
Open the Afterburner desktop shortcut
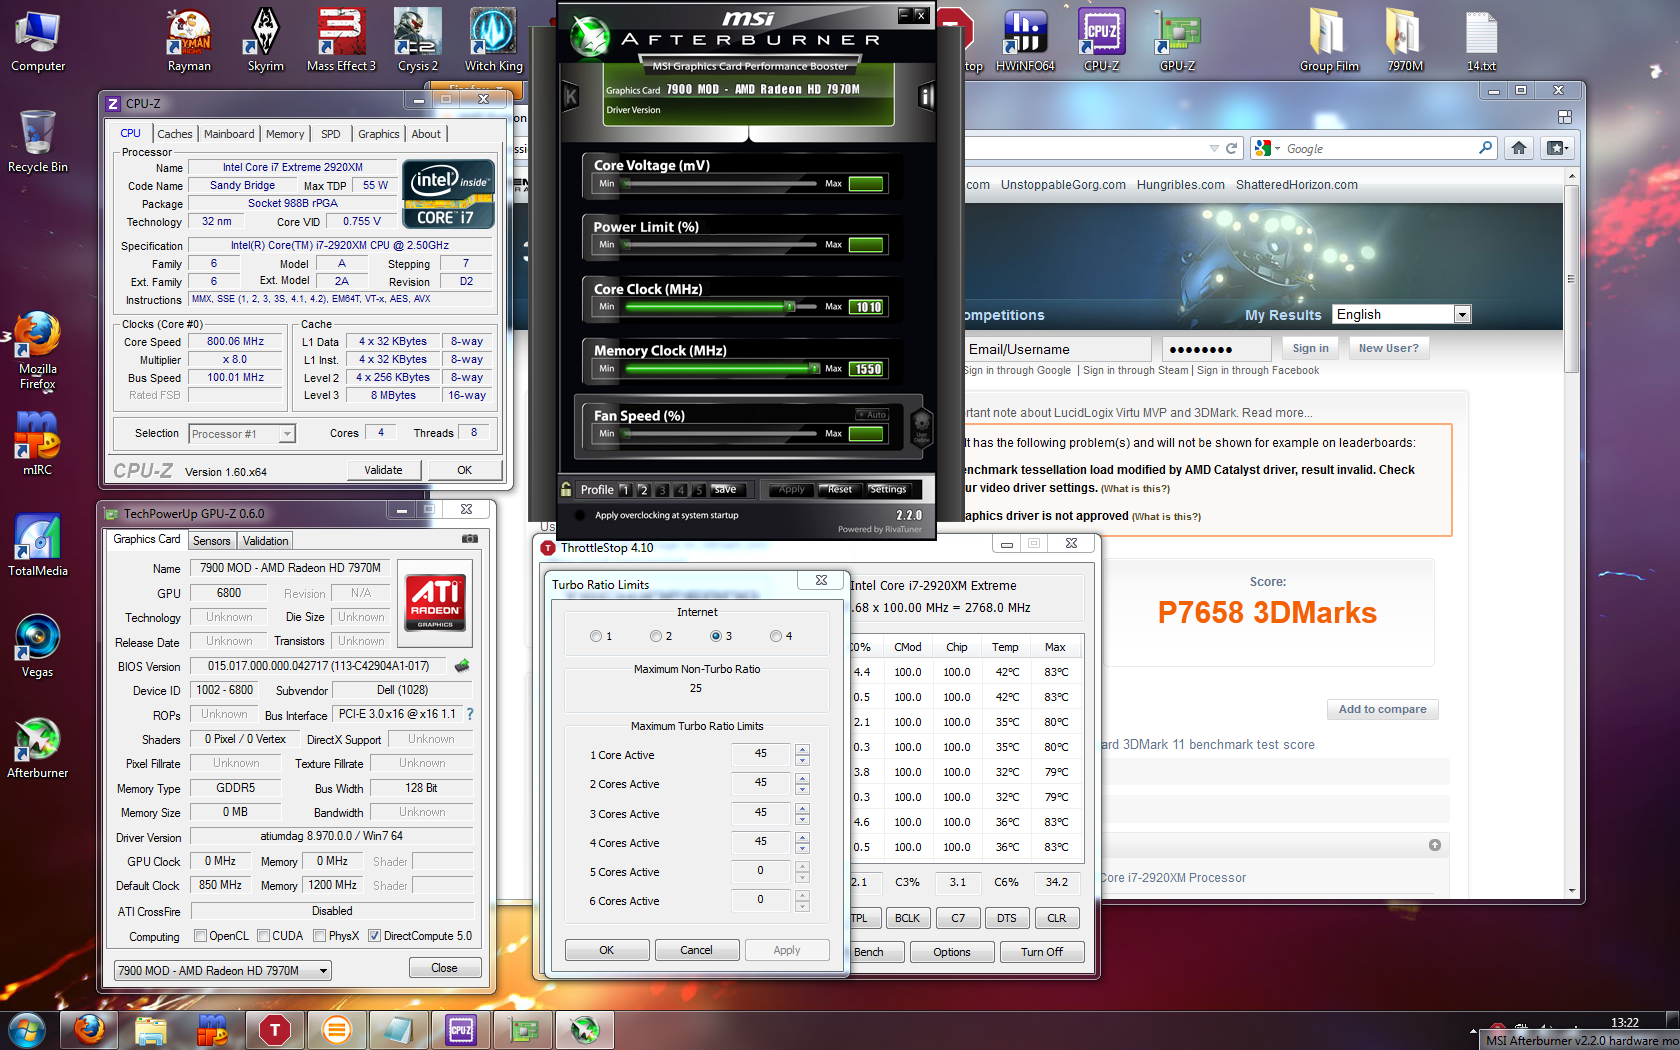[x=38, y=748]
